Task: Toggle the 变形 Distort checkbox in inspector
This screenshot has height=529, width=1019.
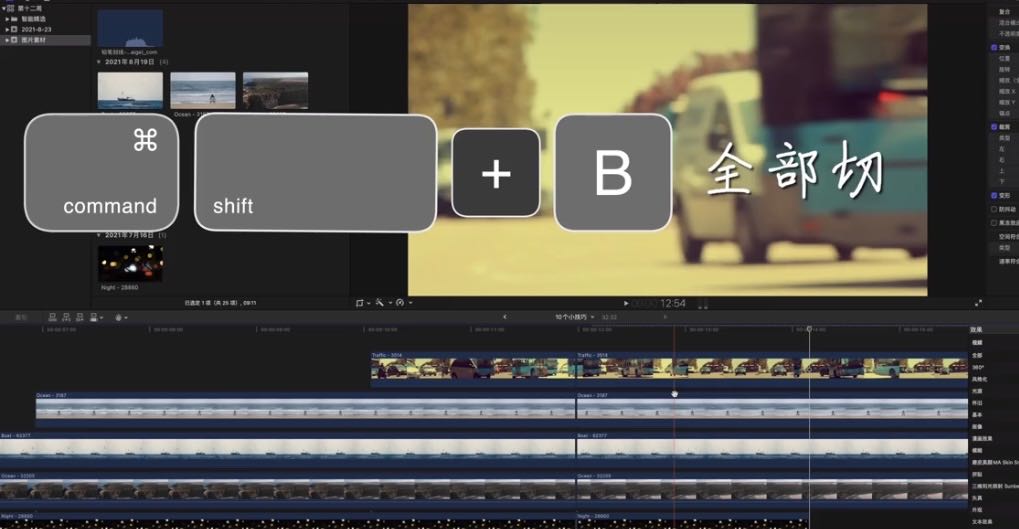Action: (x=994, y=195)
